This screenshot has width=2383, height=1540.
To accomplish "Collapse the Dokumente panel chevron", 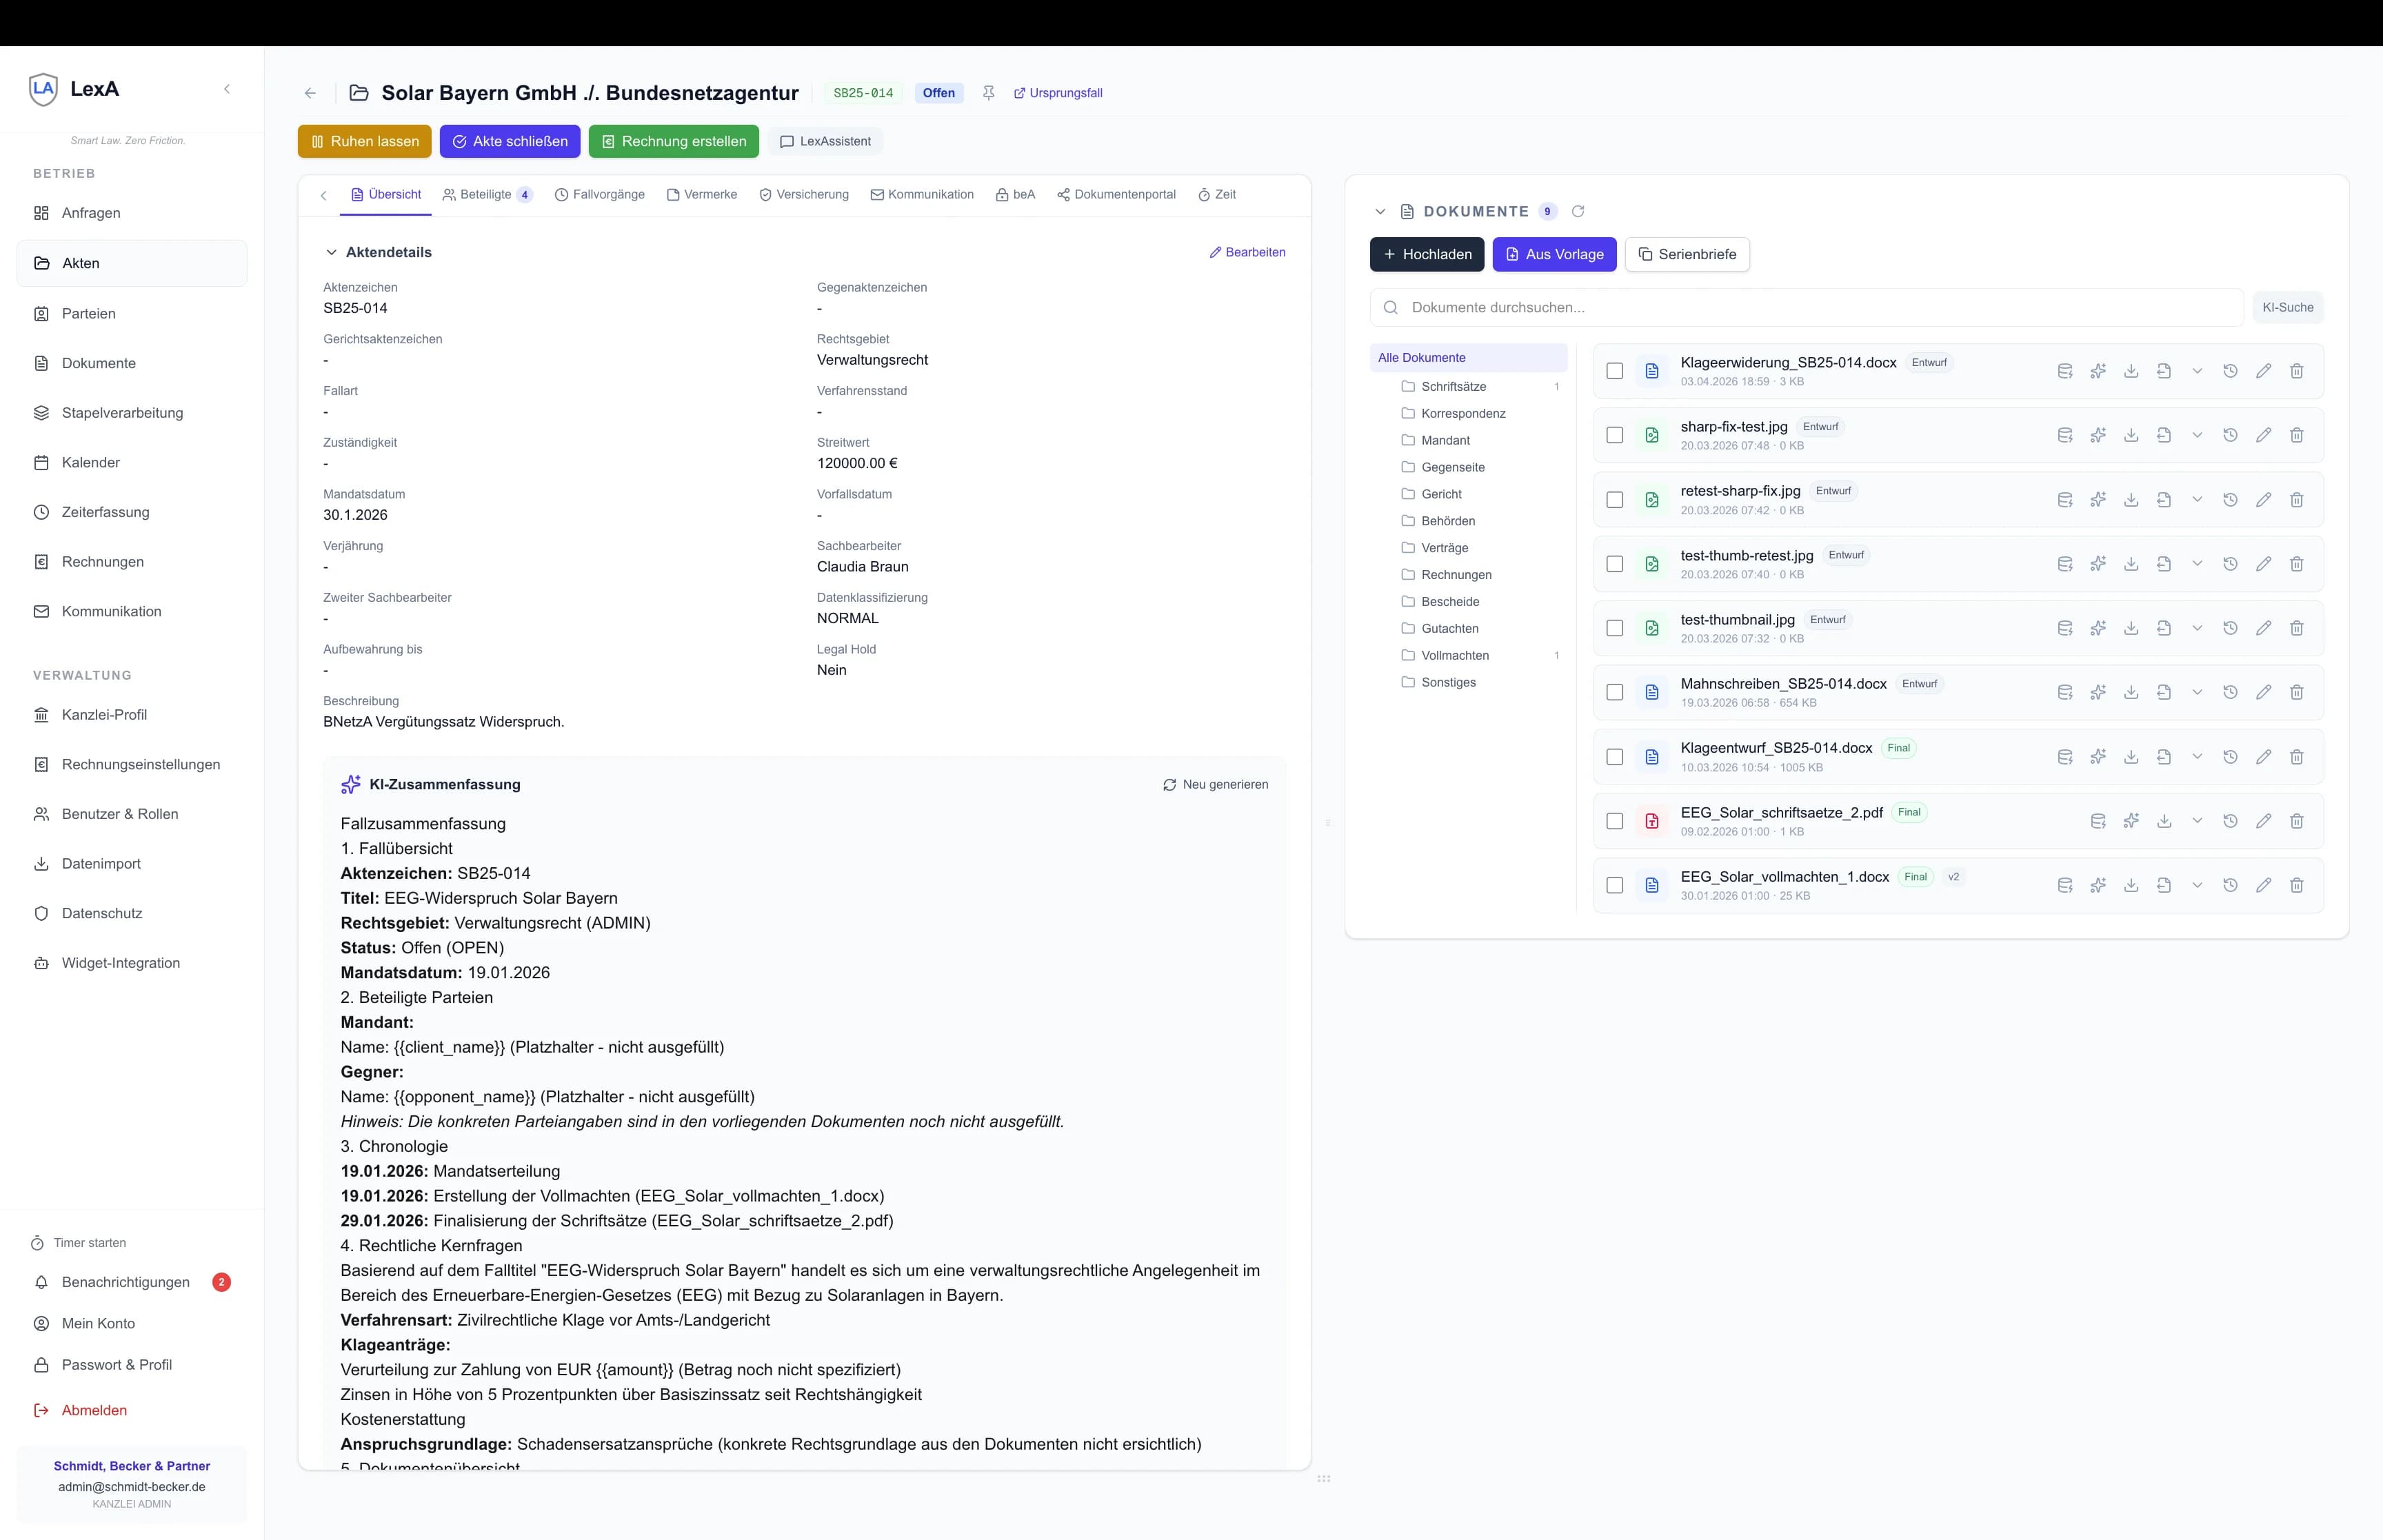I will [1380, 211].
